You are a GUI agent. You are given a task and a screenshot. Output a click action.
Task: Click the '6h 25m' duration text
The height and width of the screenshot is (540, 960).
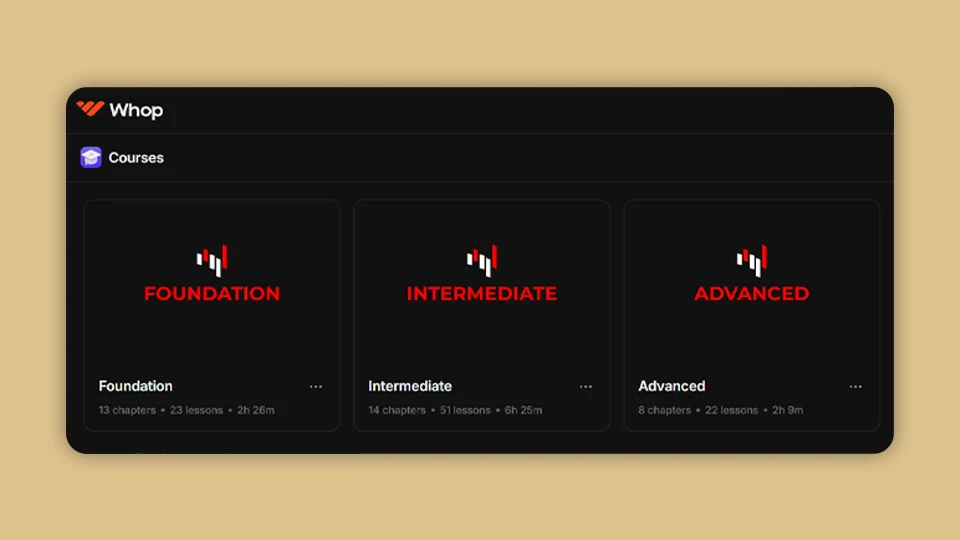pyautogui.click(x=523, y=410)
